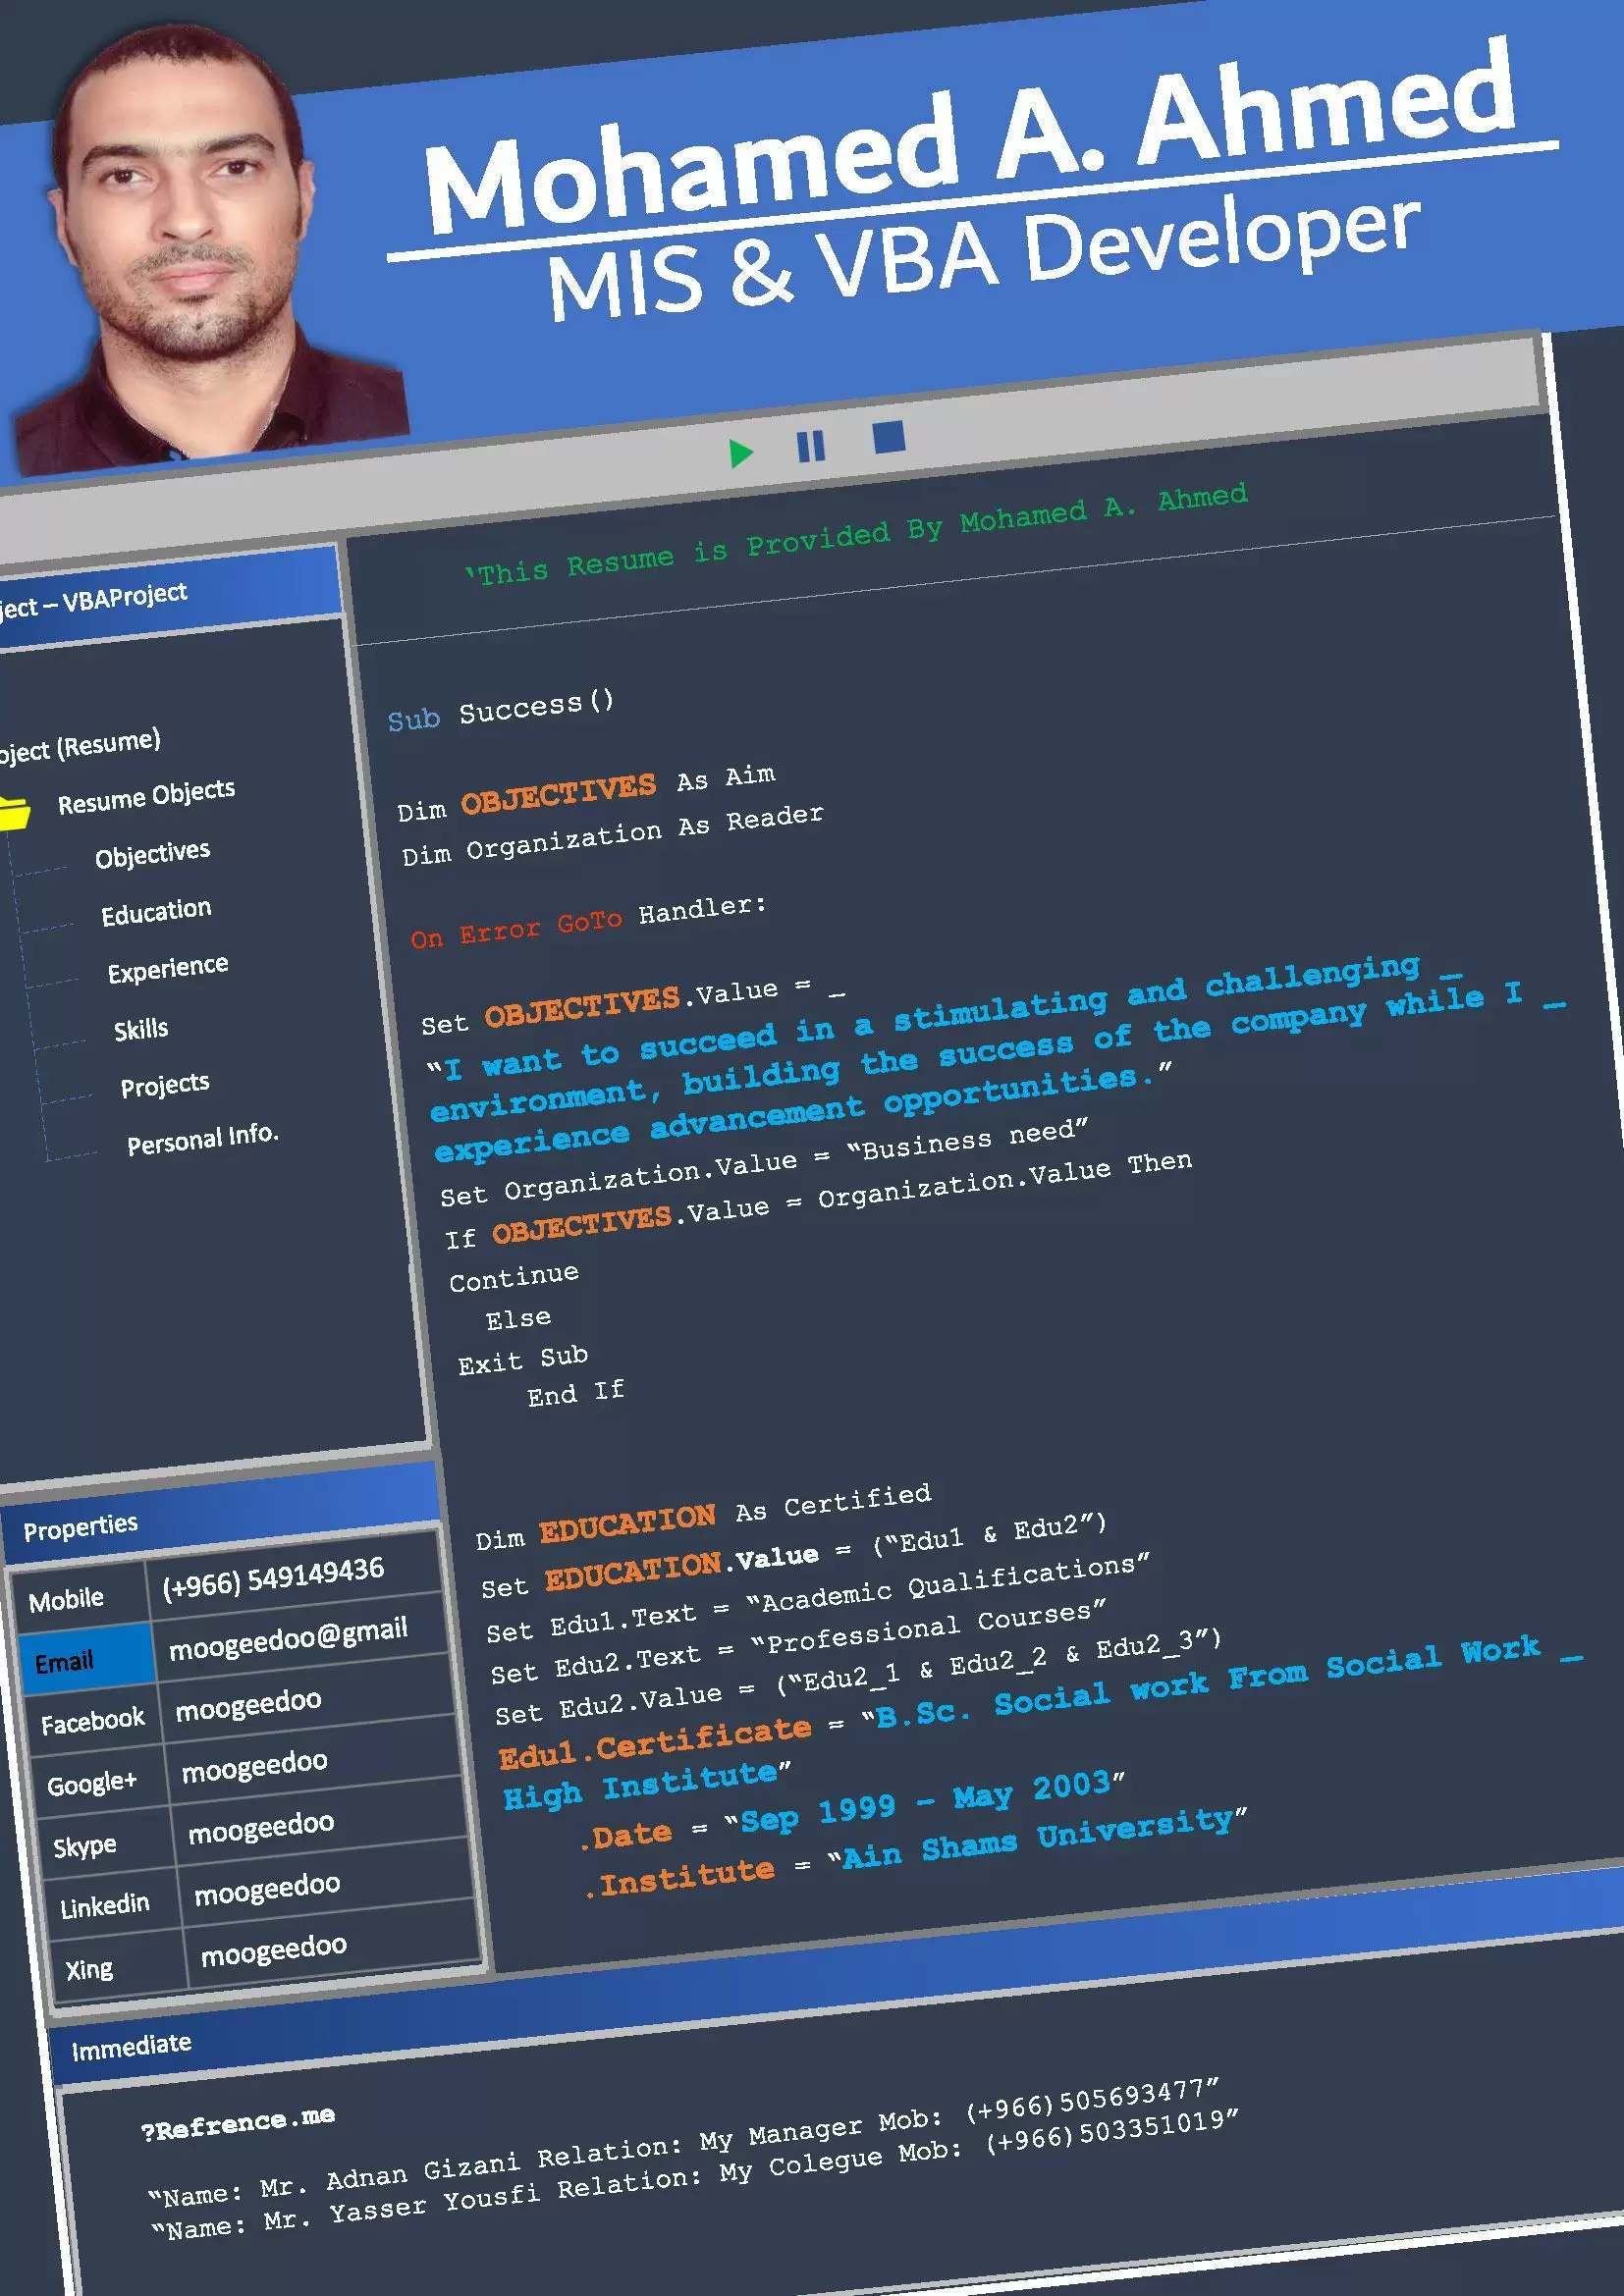
Task: Click the Mobile number value field
Action: (272, 1577)
